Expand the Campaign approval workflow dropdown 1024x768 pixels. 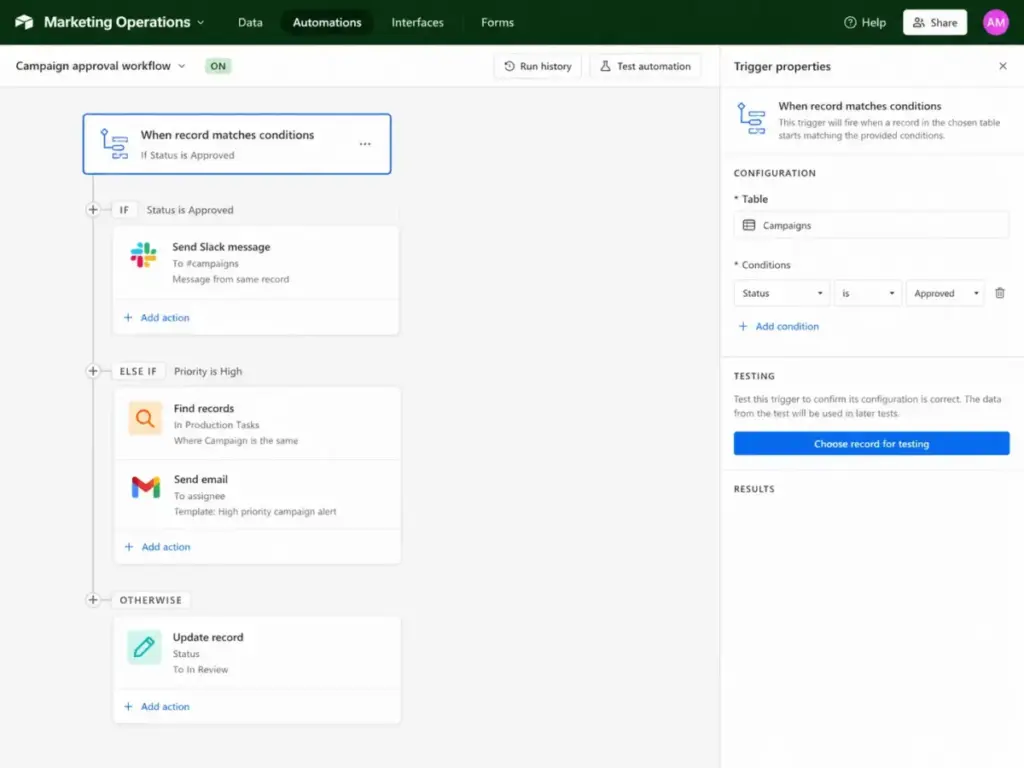click(101, 66)
